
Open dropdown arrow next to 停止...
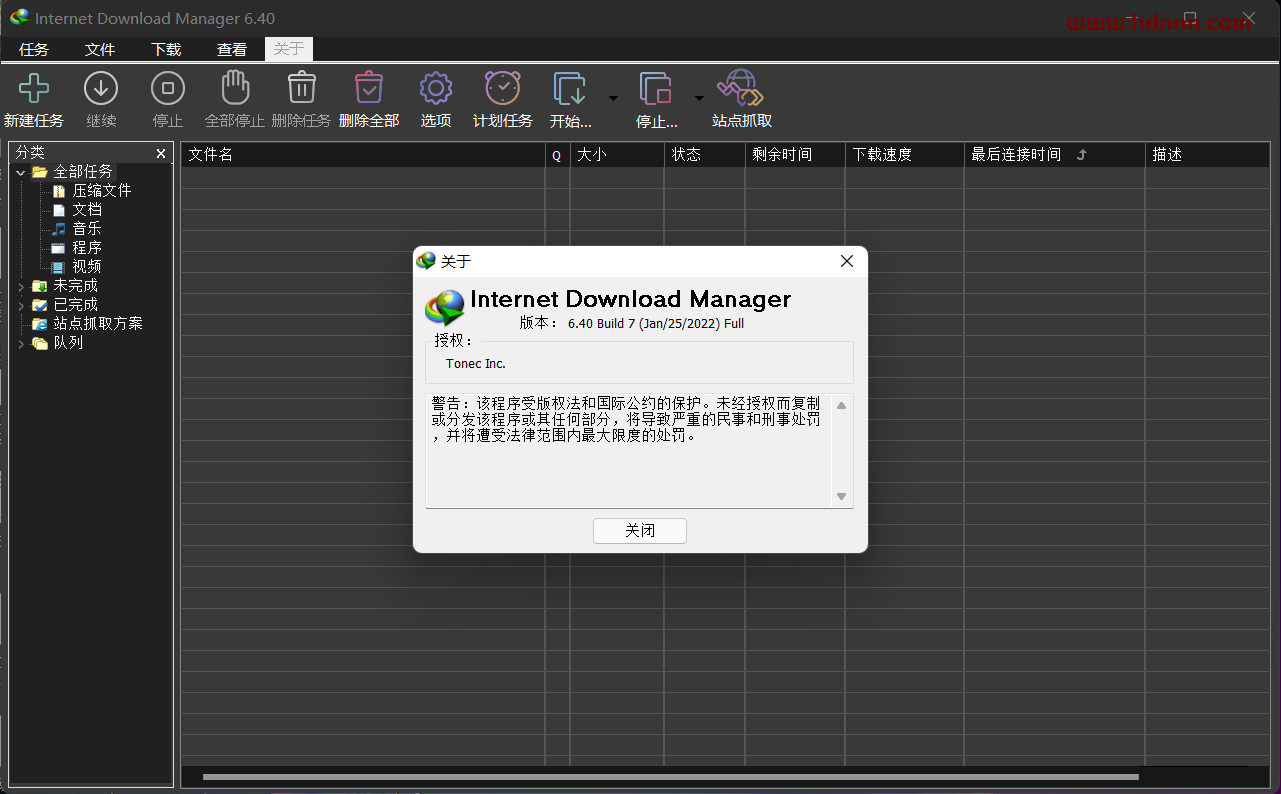tap(699, 98)
